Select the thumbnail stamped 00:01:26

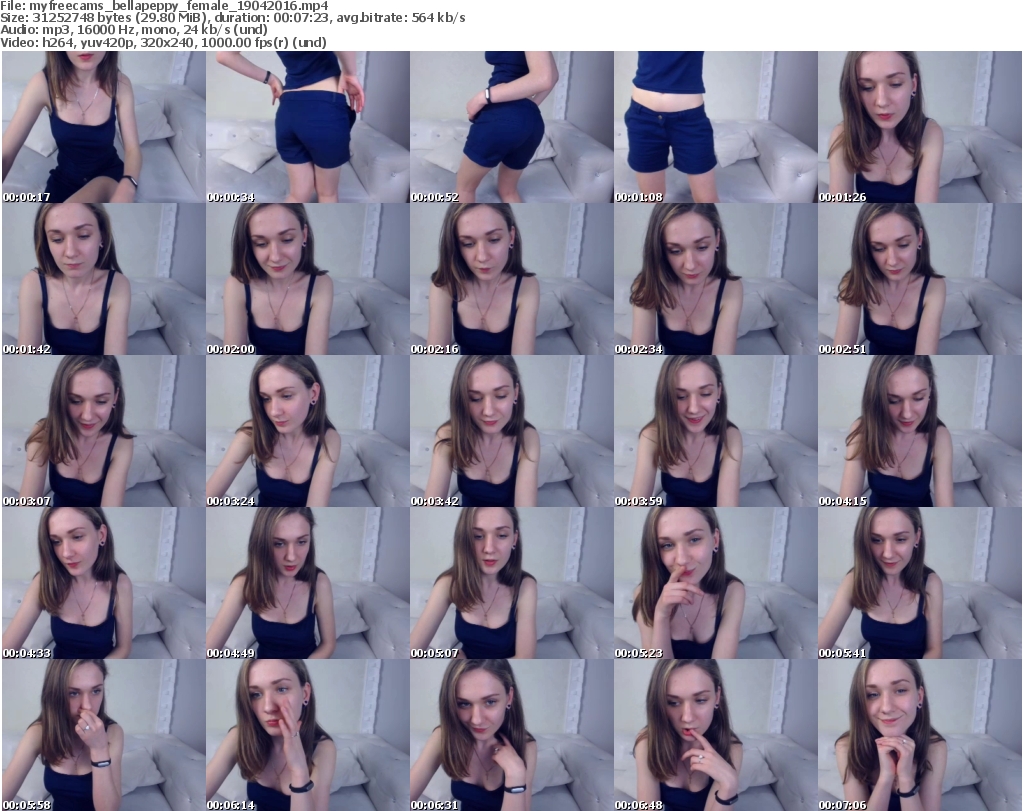tap(920, 127)
